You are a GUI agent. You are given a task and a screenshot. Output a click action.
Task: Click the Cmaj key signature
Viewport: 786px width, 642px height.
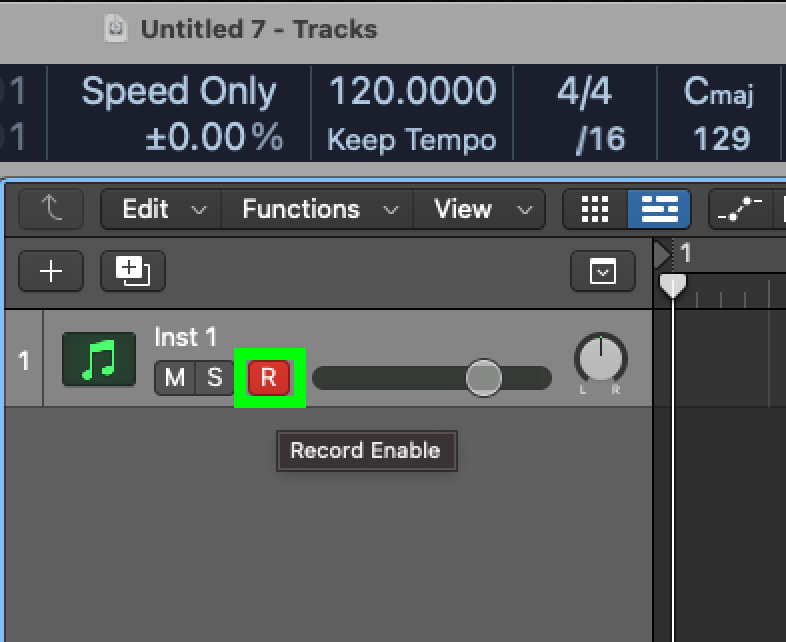[719, 92]
